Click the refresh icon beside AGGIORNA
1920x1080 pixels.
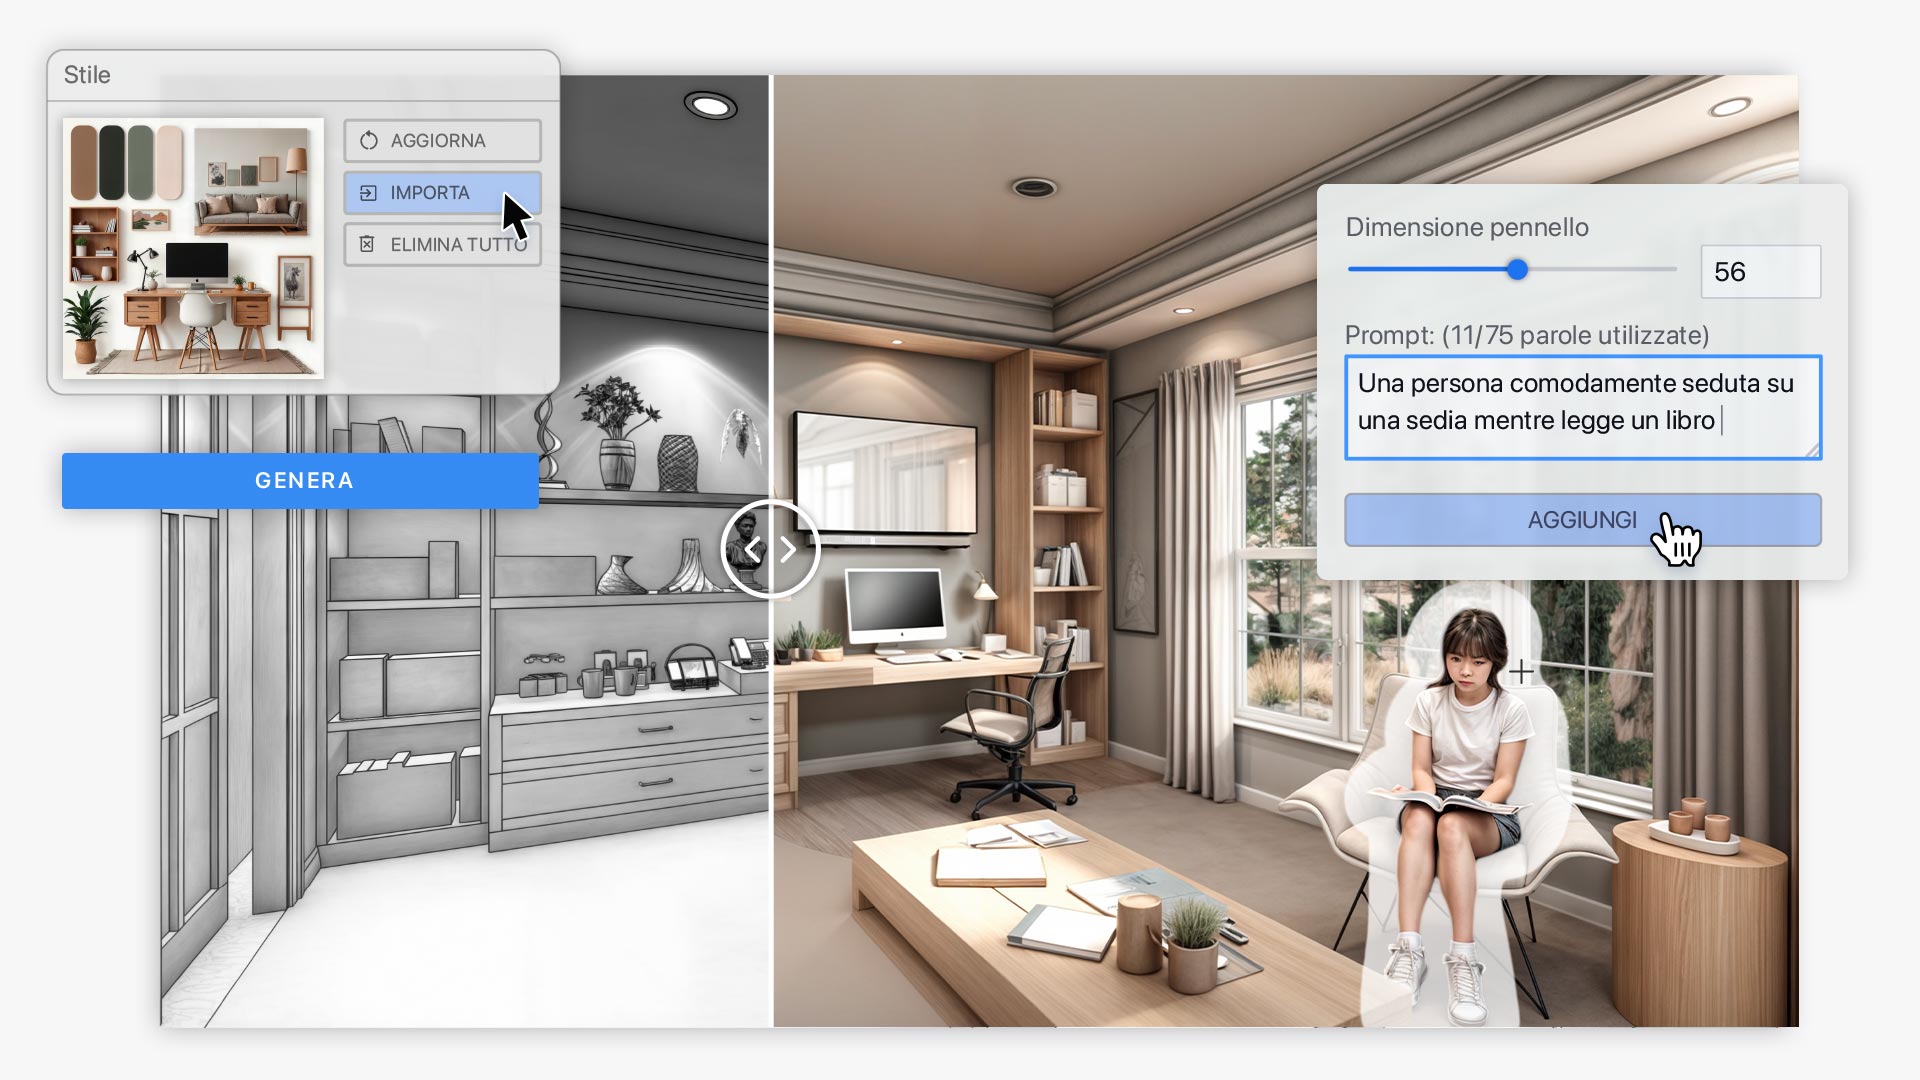pyautogui.click(x=369, y=141)
